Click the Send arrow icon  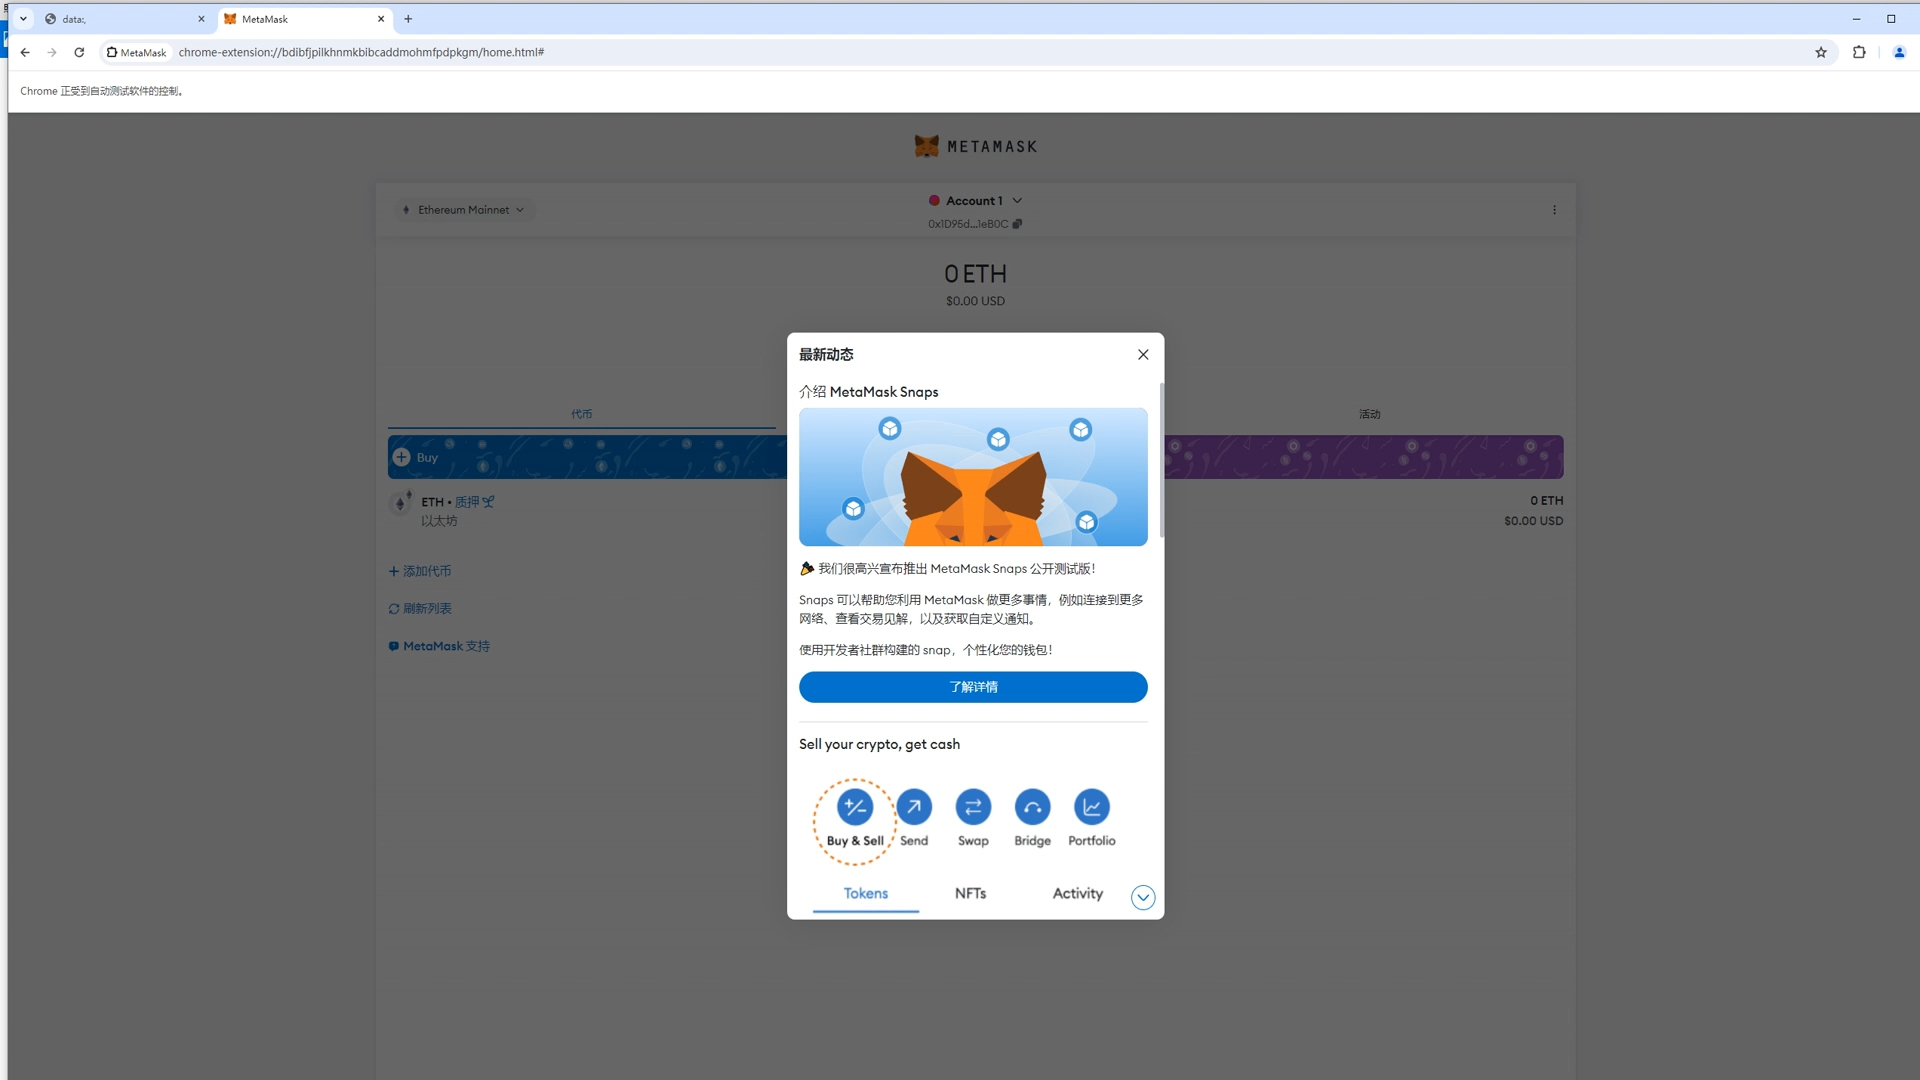click(914, 807)
